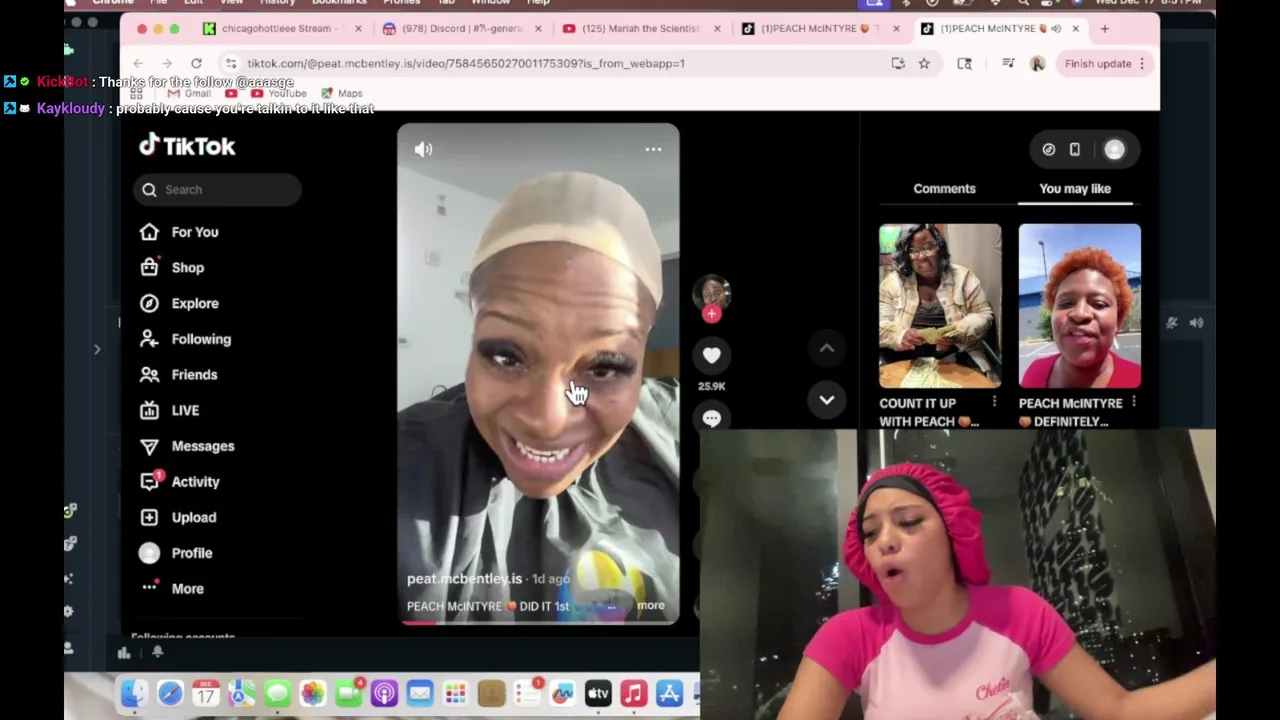The width and height of the screenshot is (1280, 720).
Task: Click the video progress bar
Action: tap(539, 622)
